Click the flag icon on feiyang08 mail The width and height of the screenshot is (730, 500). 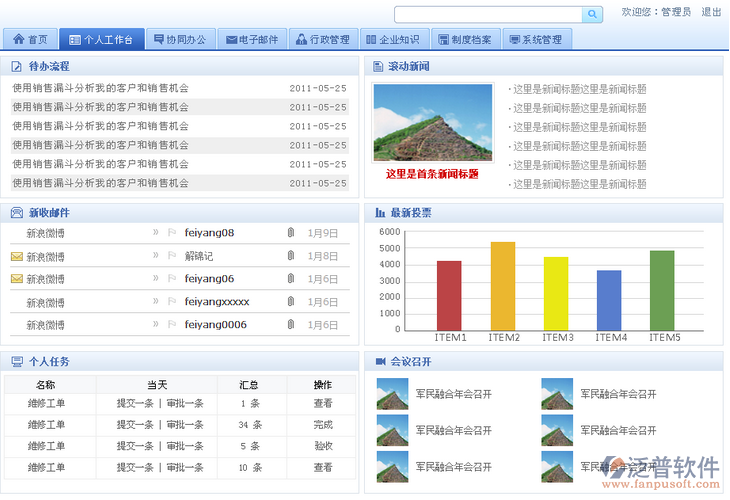click(x=172, y=233)
